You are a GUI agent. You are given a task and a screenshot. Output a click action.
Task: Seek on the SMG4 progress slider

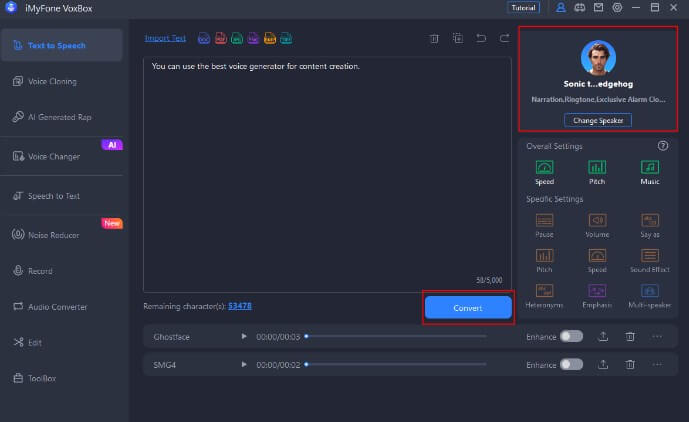[x=396, y=364]
